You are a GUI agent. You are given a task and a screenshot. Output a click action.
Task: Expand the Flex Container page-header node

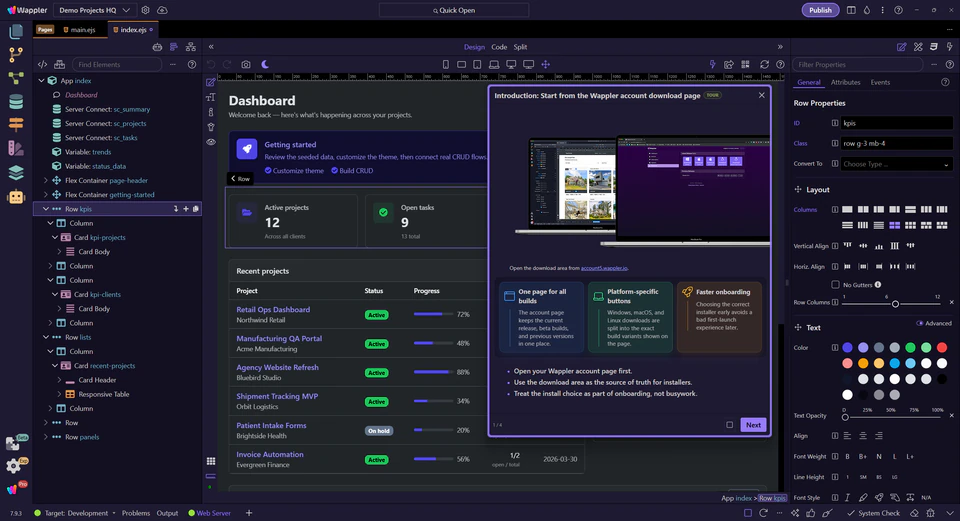46,181
